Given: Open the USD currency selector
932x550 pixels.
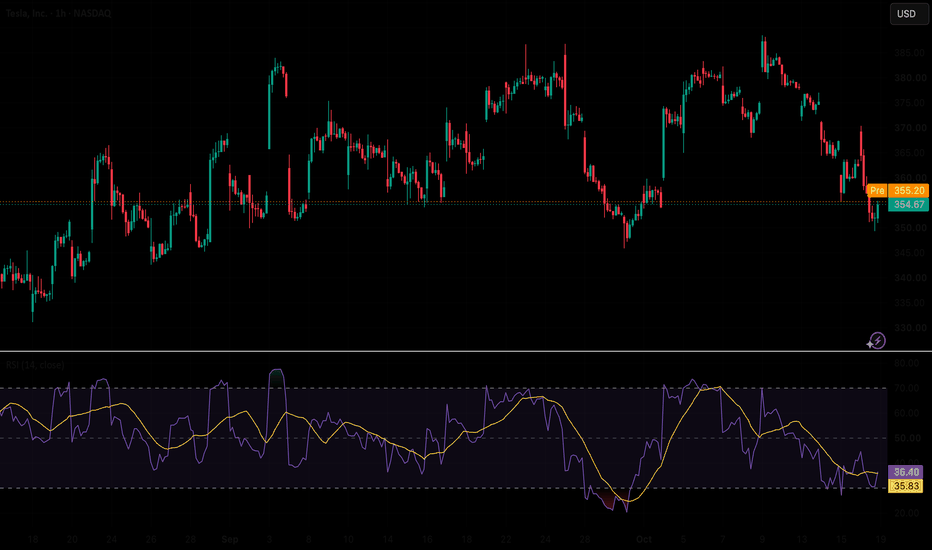Looking at the screenshot, I should pyautogui.click(x=909, y=14).
